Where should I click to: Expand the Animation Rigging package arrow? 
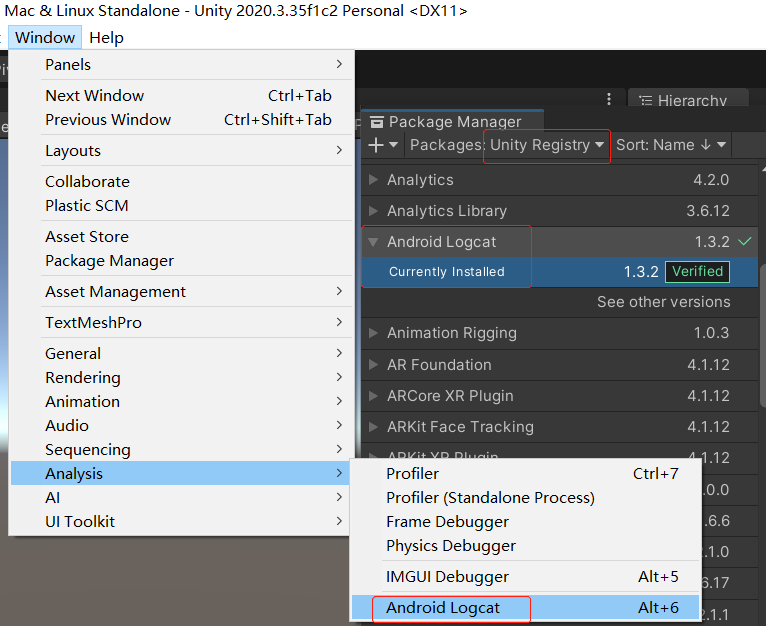click(374, 333)
